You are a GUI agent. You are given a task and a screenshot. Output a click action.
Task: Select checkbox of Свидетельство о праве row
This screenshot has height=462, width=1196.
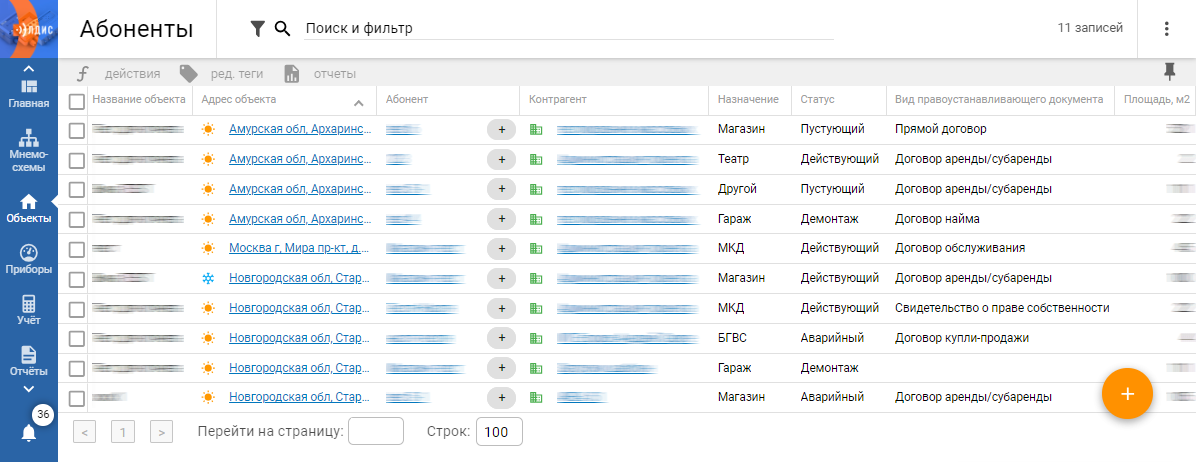tap(76, 309)
